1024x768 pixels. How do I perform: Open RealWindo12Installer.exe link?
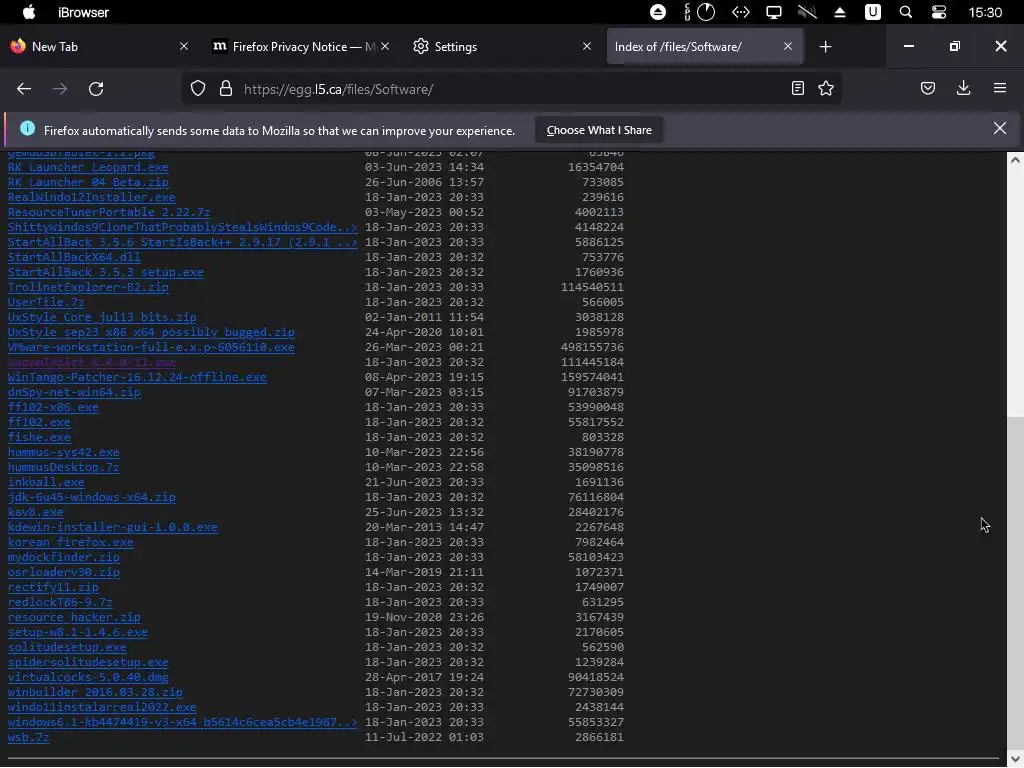pyautogui.click(x=91, y=197)
